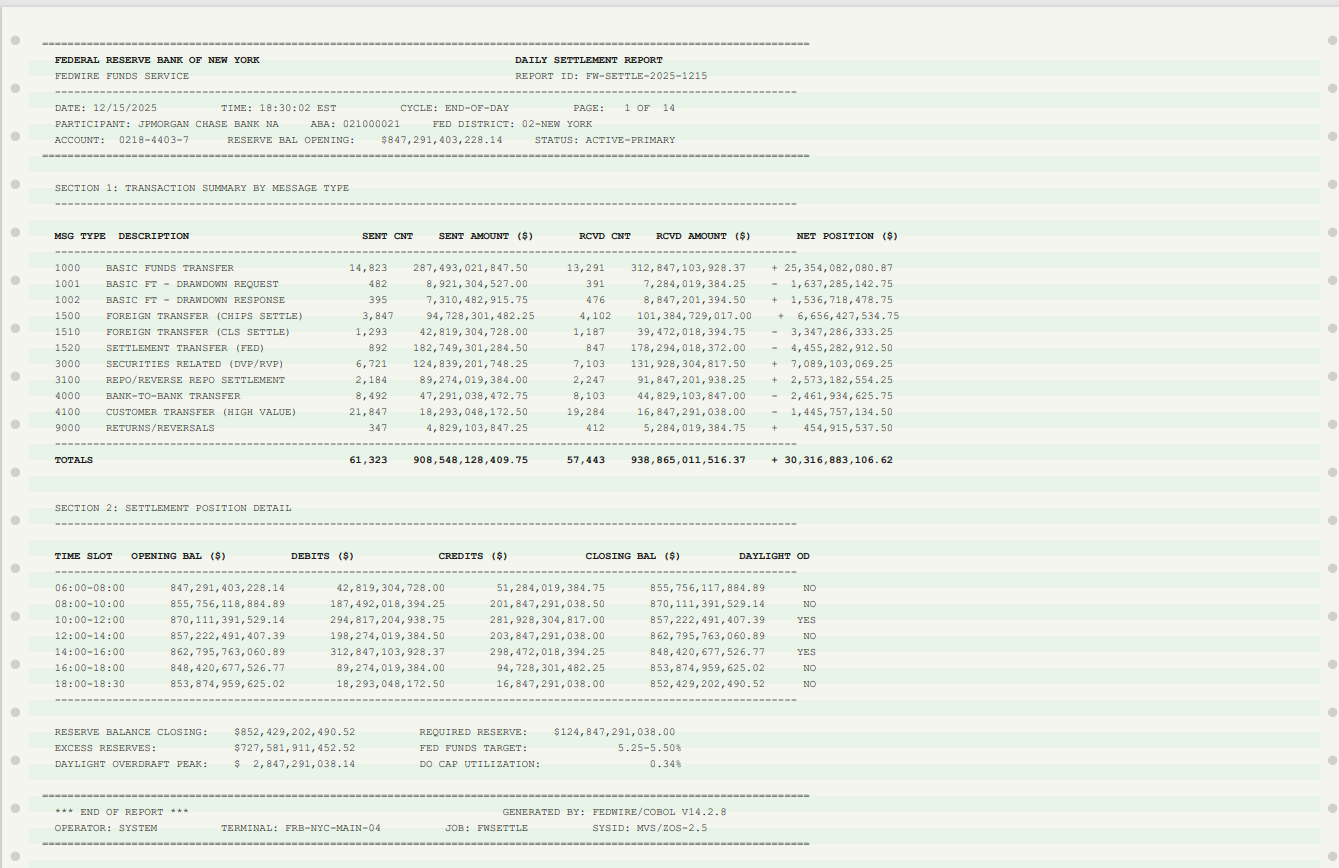1339x868 pixels.
Task: Click total received amount 938,865,011,516.37
Action: 687,460
